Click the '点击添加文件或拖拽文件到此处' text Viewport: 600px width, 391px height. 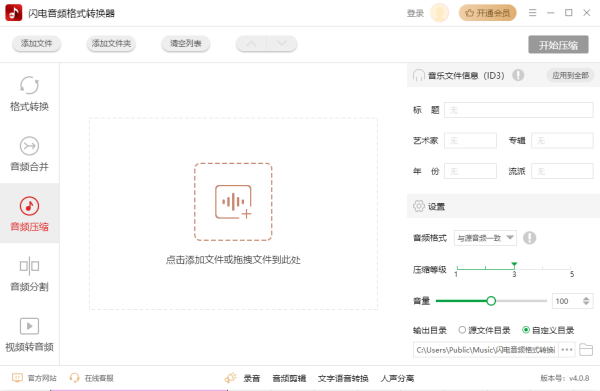(x=233, y=260)
